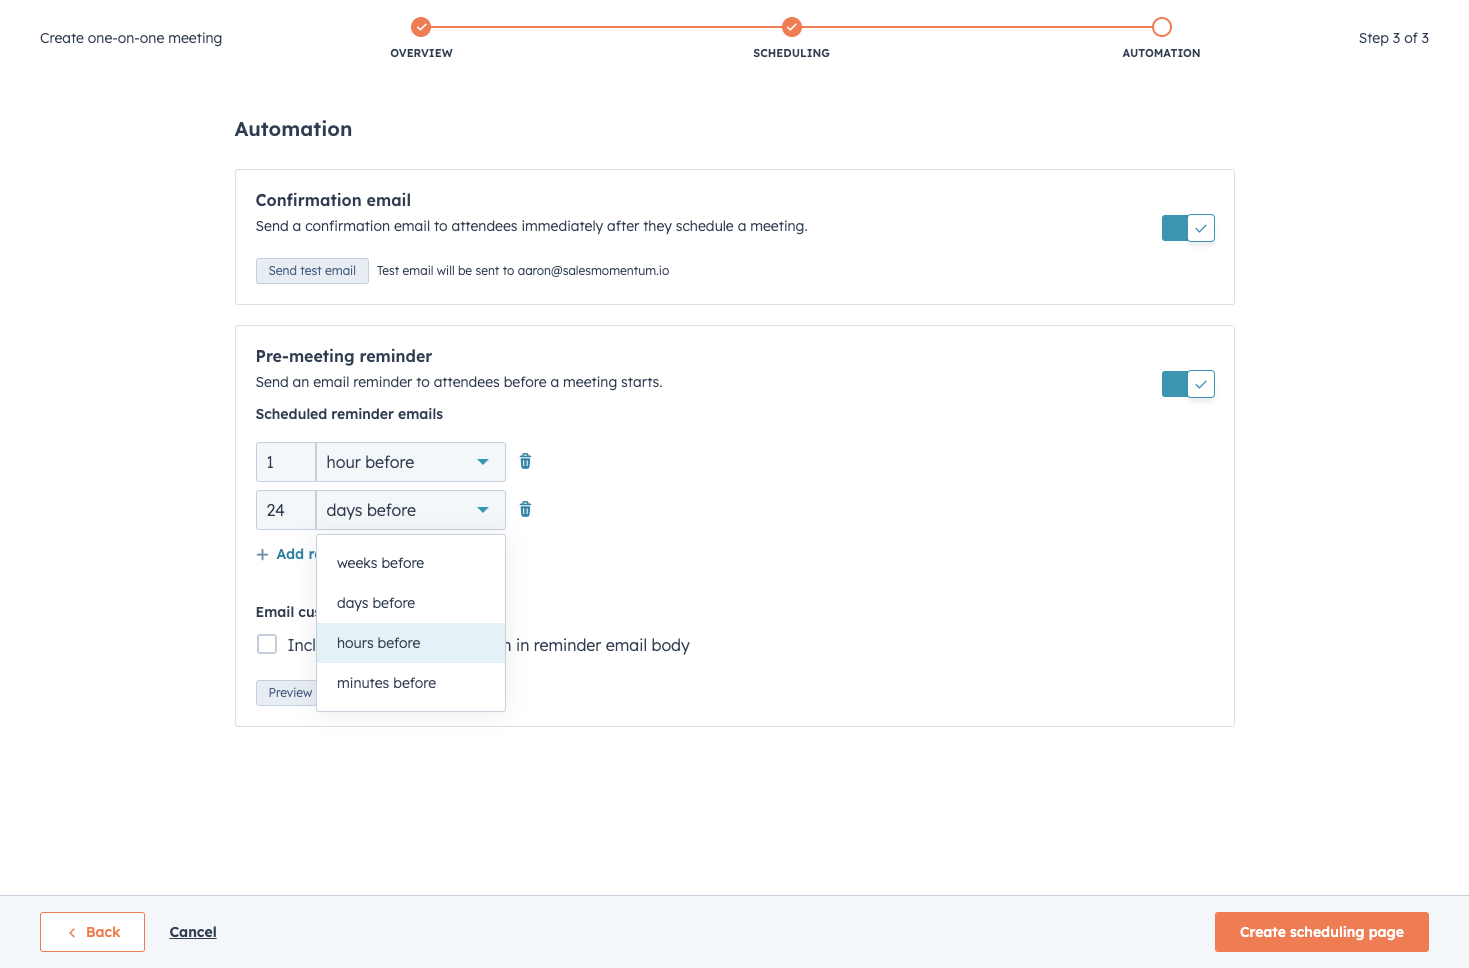The height and width of the screenshot is (968, 1469).
Task: Disable the Pre-meeting reminder switch
Action: 1188,384
